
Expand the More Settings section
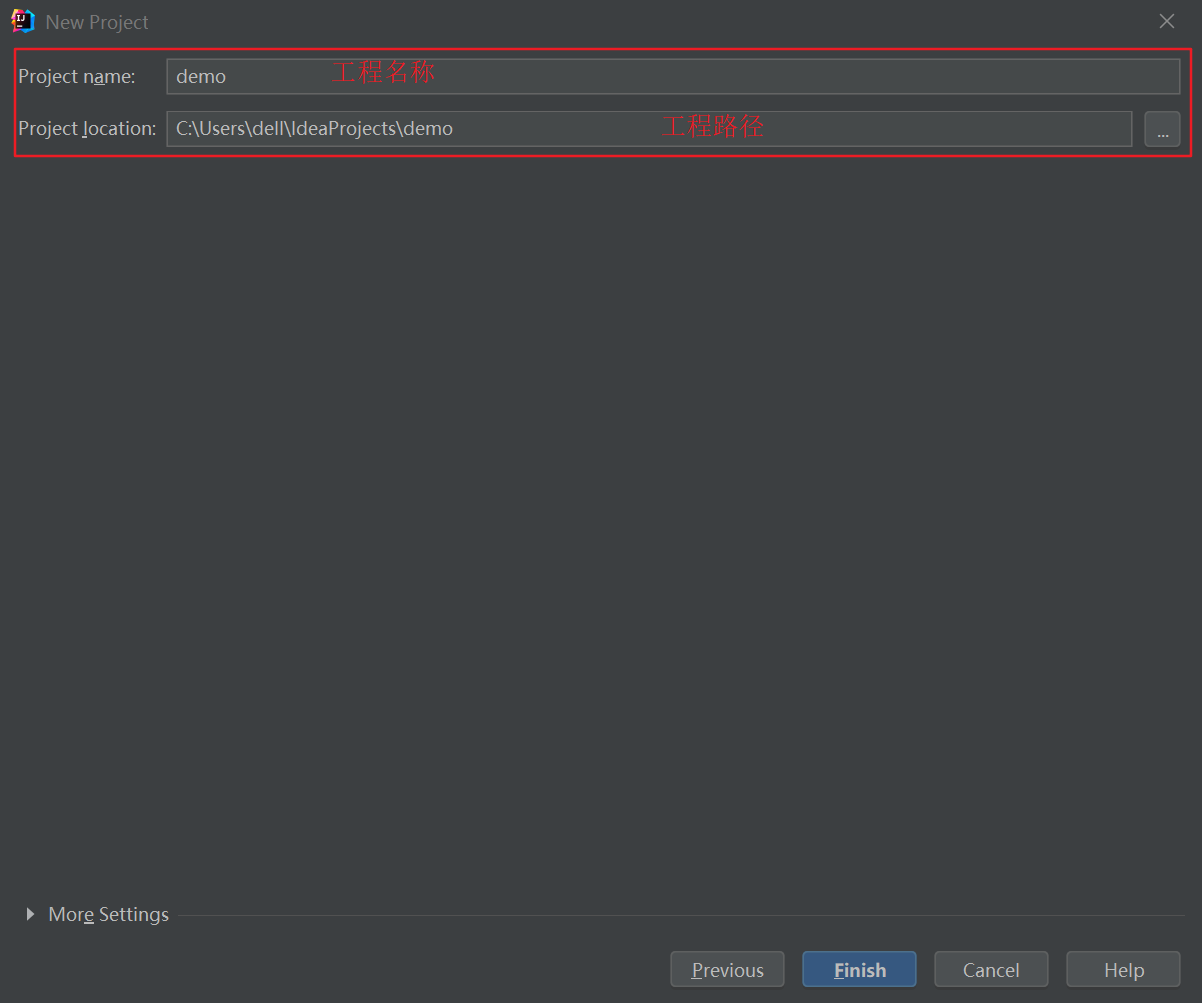[98, 914]
